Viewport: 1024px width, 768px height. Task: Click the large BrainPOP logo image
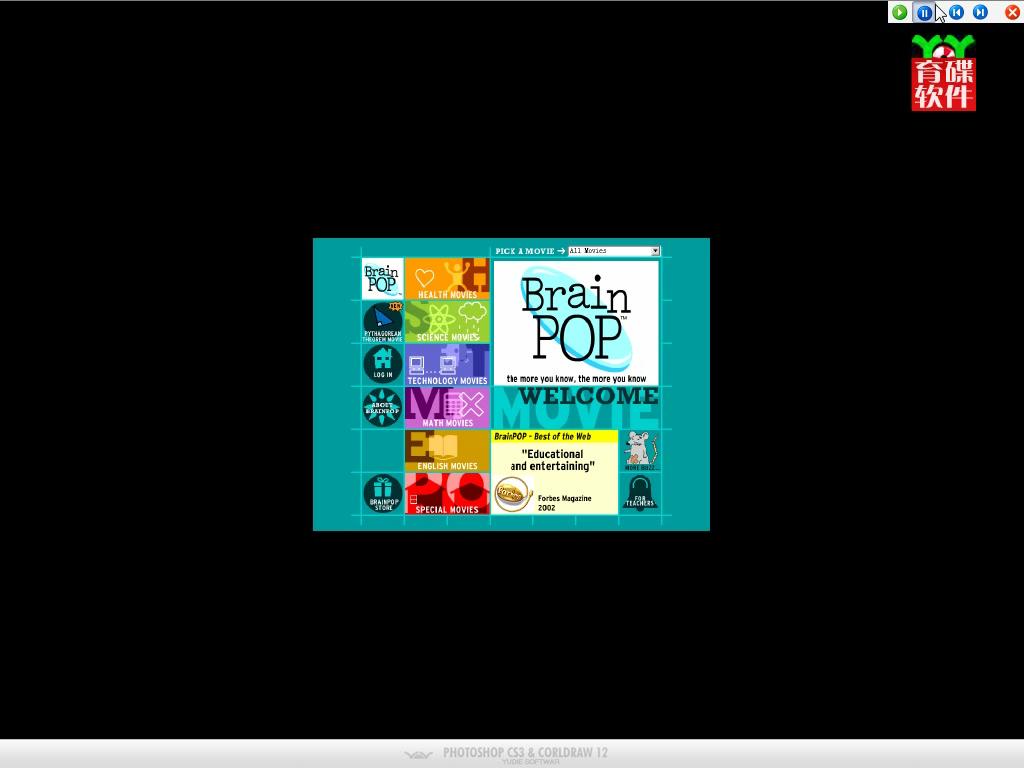pyautogui.click(x=576, y=317)
